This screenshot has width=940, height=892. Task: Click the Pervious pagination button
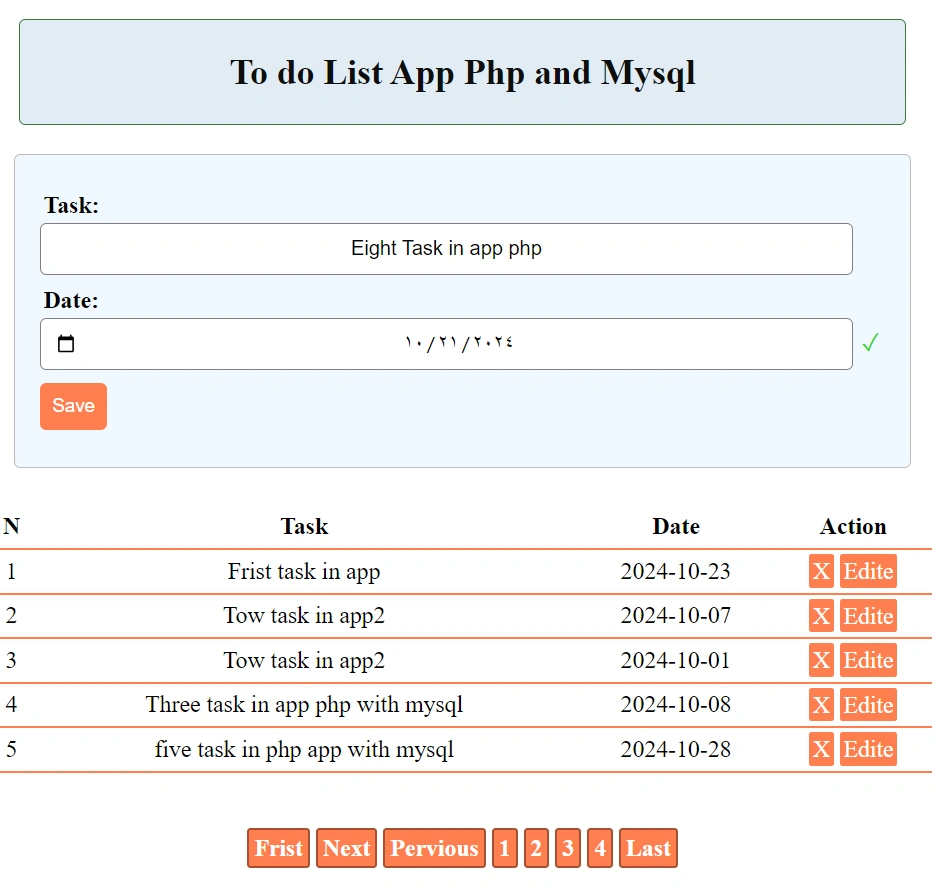click(434, 848)
